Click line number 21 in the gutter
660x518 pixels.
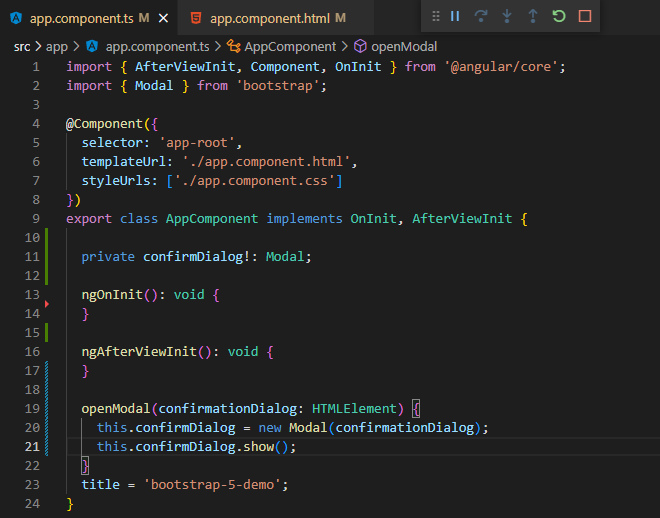[x=35, y=446]
